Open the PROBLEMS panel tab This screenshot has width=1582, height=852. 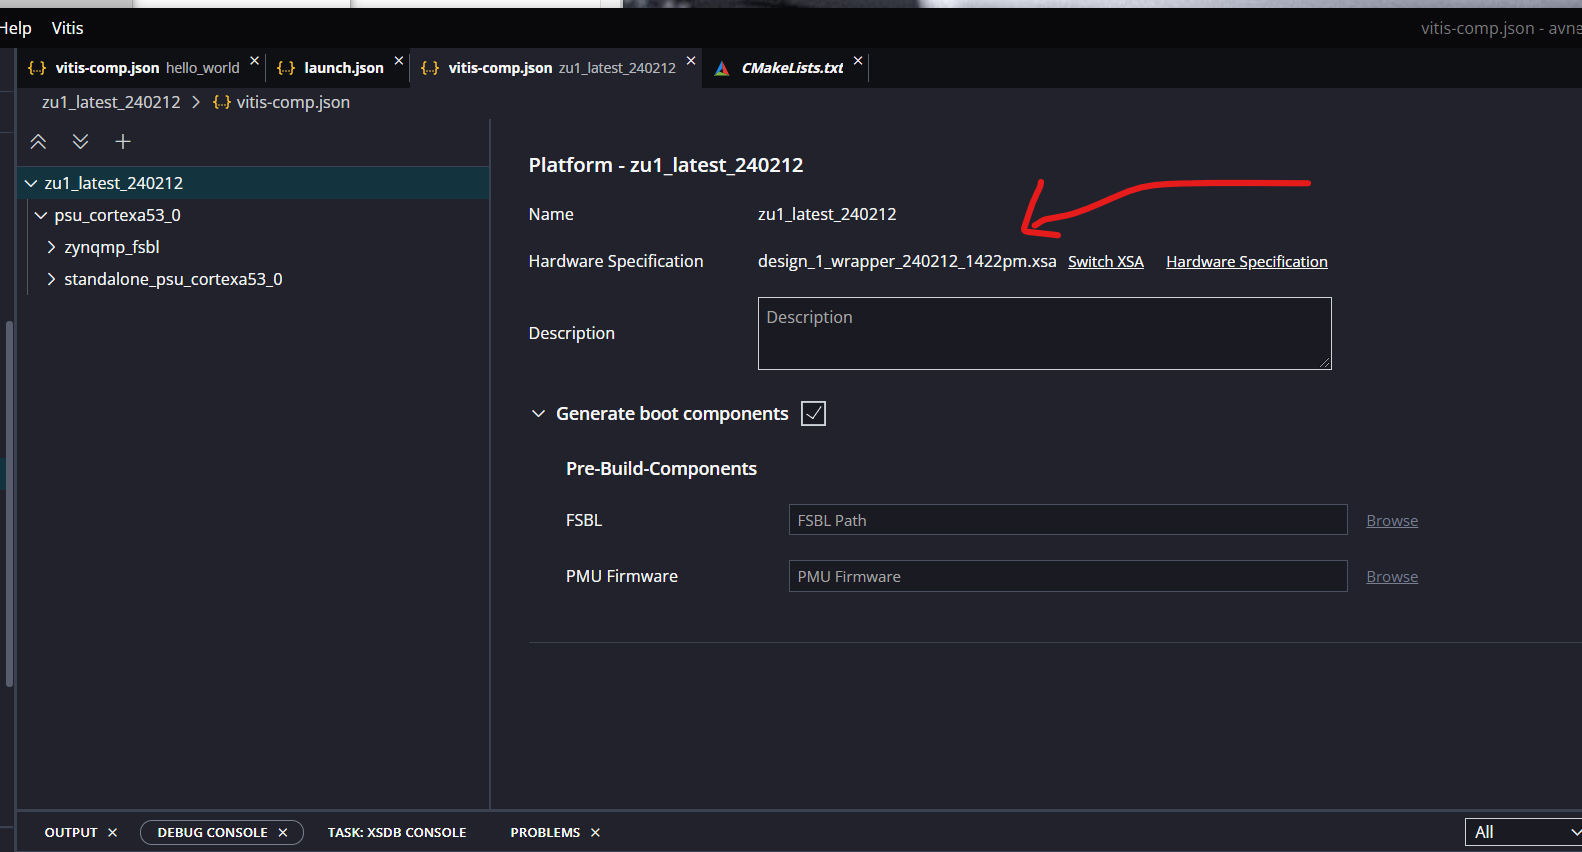click(545, 833)
